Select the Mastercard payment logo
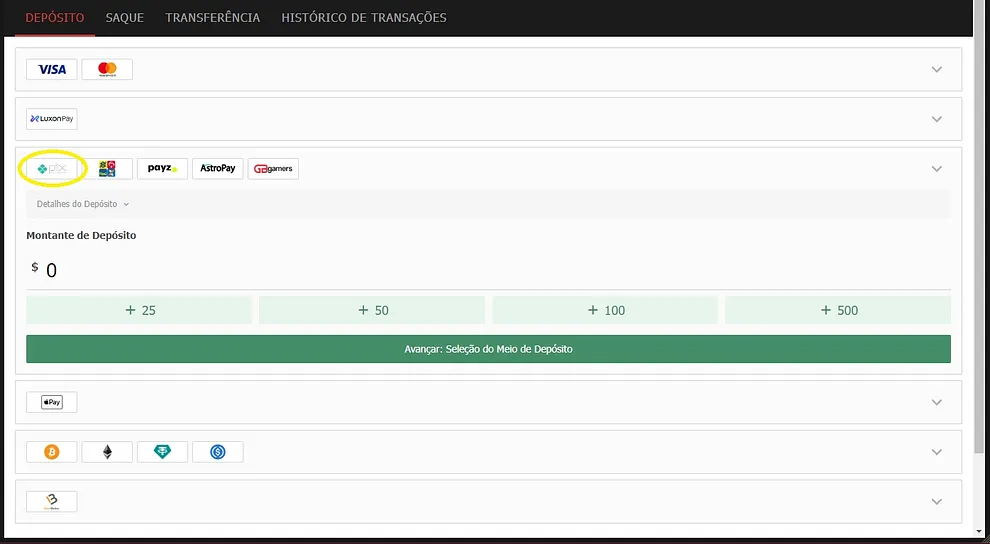 107,69
